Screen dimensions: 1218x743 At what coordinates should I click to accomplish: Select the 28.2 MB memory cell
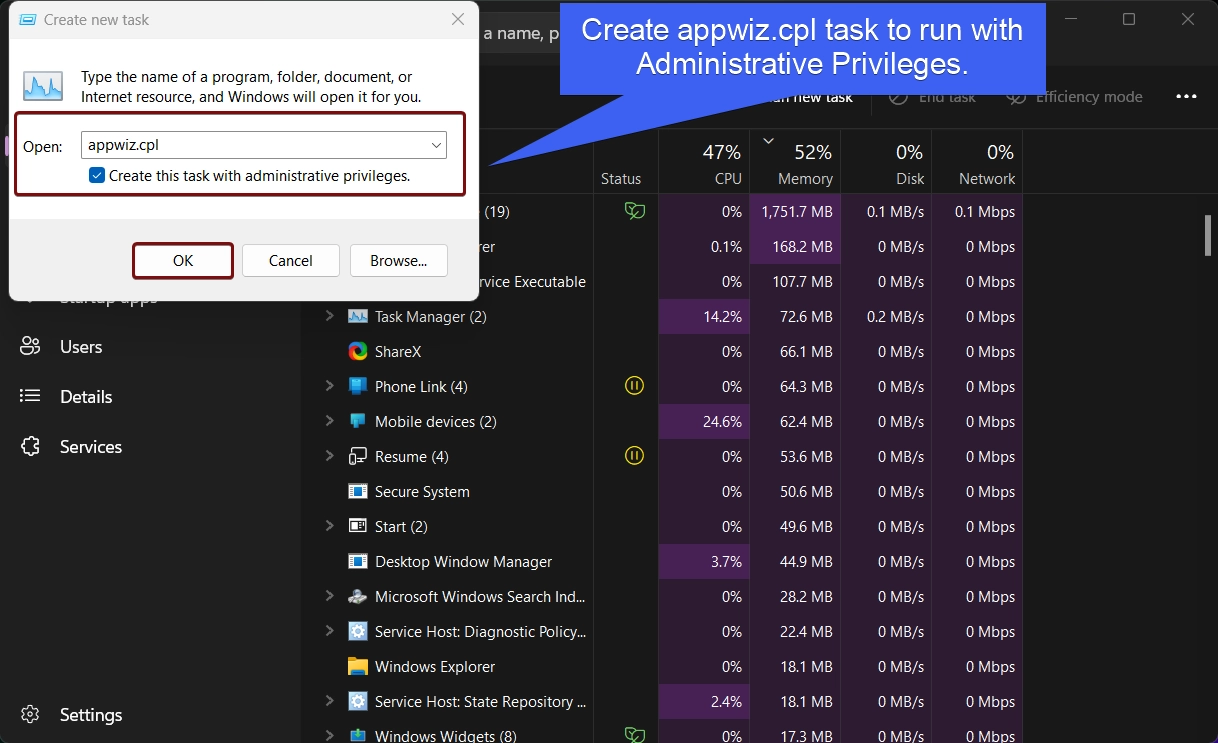point(795,596)
